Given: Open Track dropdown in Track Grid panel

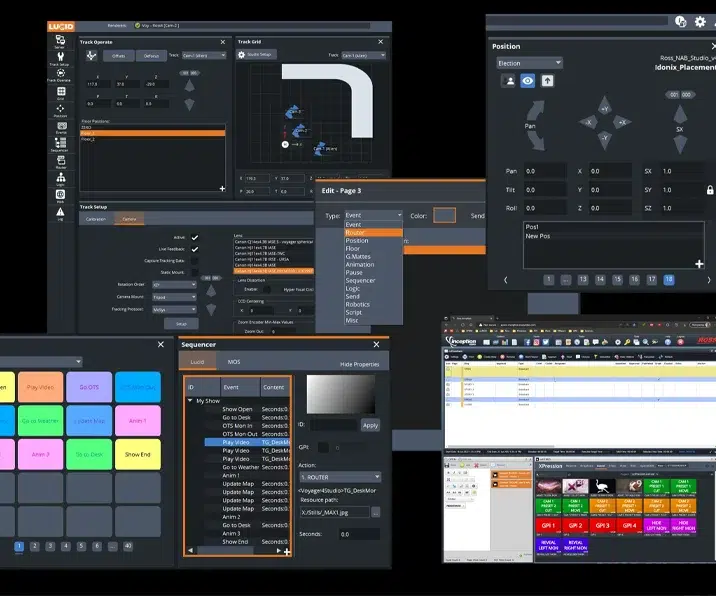Looking at the screenshot, I should (x=363, y=55).
